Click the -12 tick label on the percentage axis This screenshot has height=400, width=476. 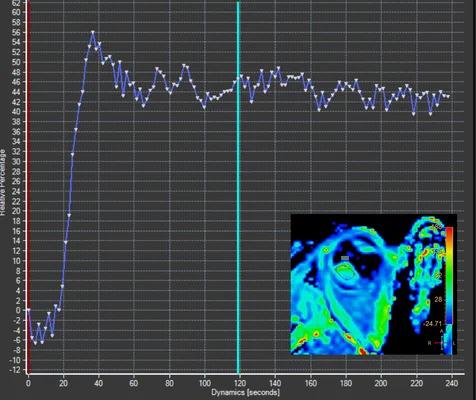[x=15, y=370]
